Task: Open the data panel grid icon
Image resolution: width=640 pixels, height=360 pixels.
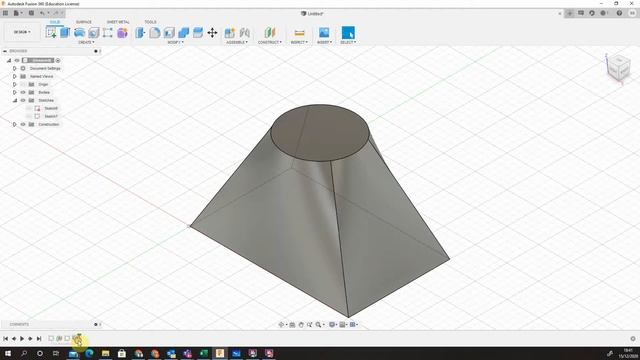Action: pyautogui.click(x=5, y=13)
